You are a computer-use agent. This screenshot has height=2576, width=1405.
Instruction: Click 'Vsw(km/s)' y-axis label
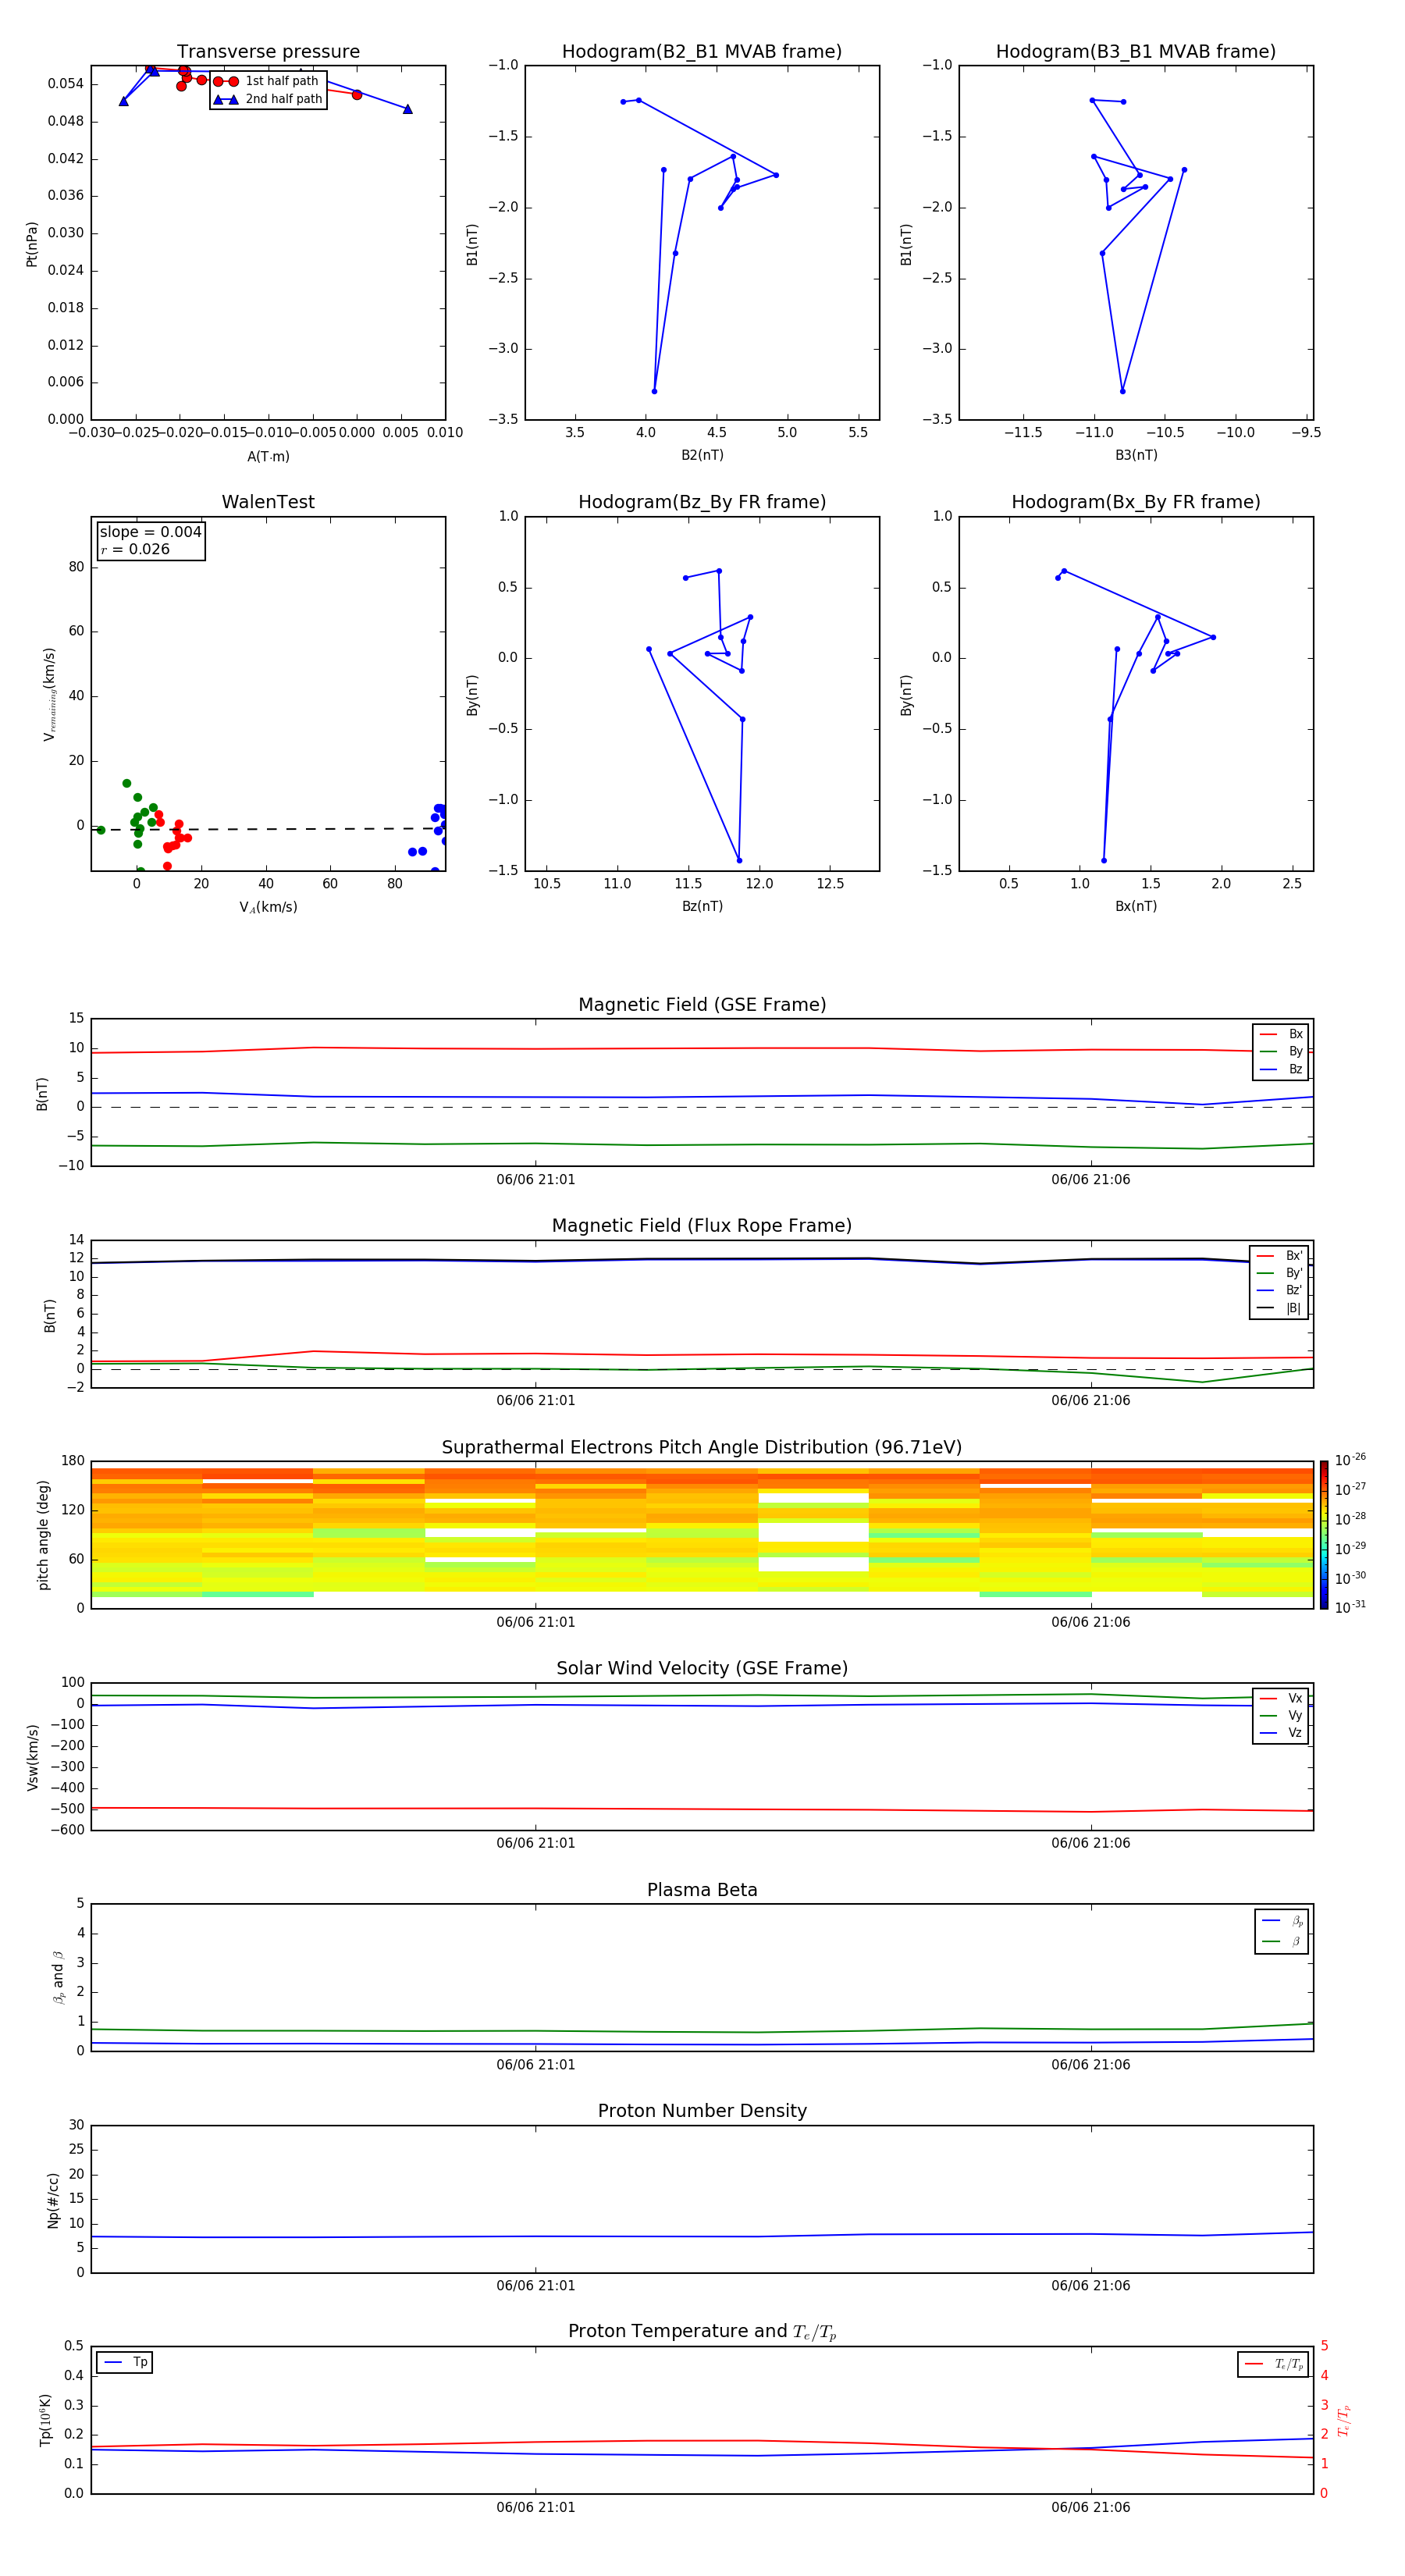[x=33, y=1757]
